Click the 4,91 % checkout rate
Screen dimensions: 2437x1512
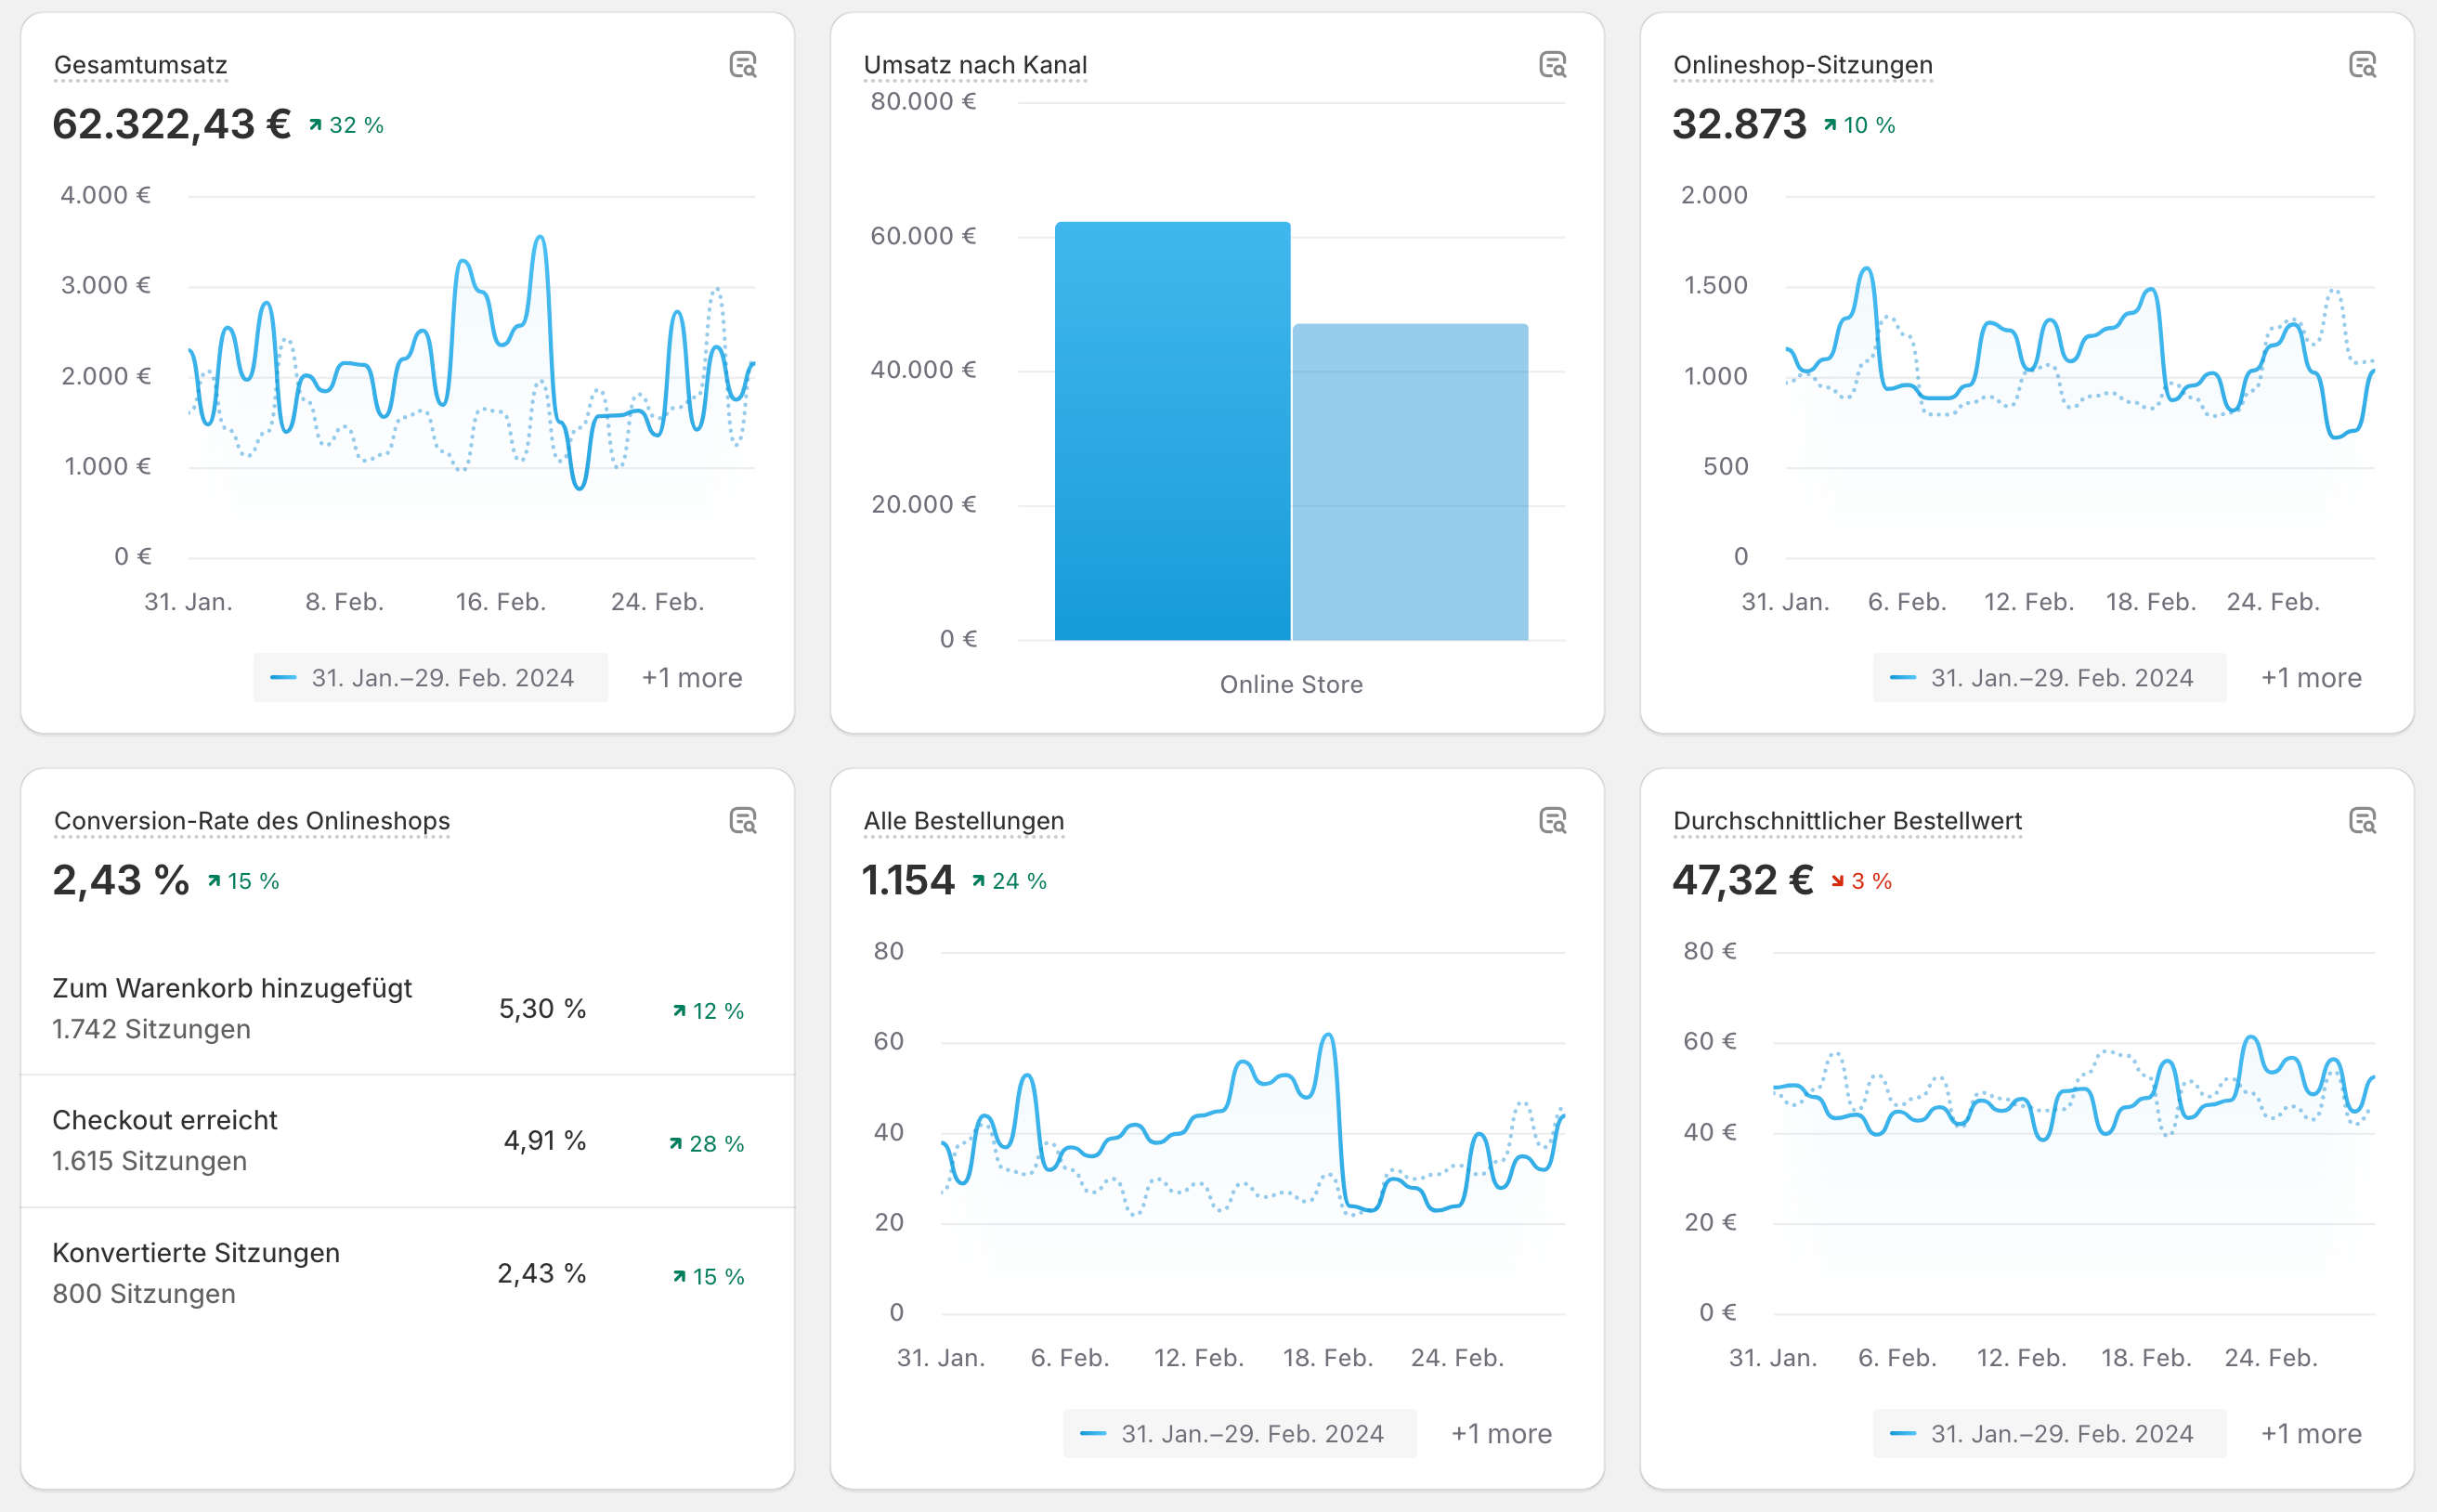(545, 1141)
